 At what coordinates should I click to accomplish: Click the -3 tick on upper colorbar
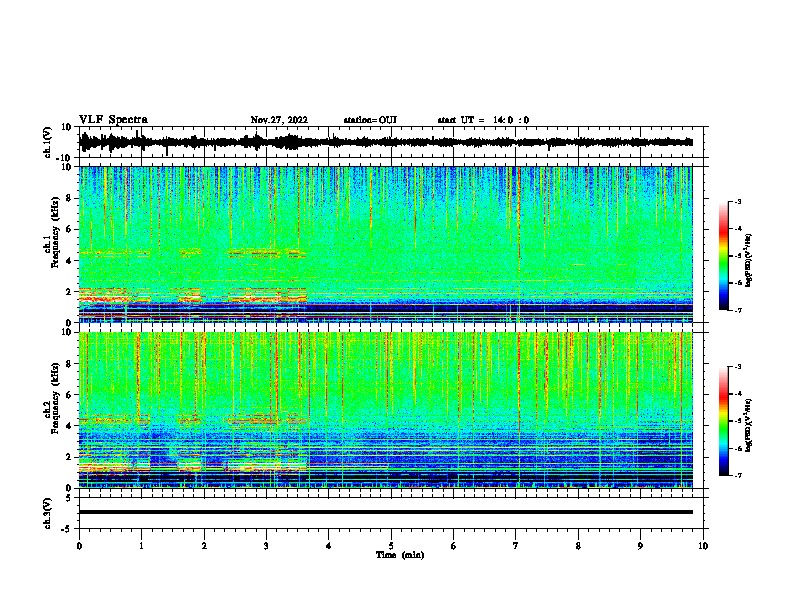pyautogui.click(x=737, y=201)
